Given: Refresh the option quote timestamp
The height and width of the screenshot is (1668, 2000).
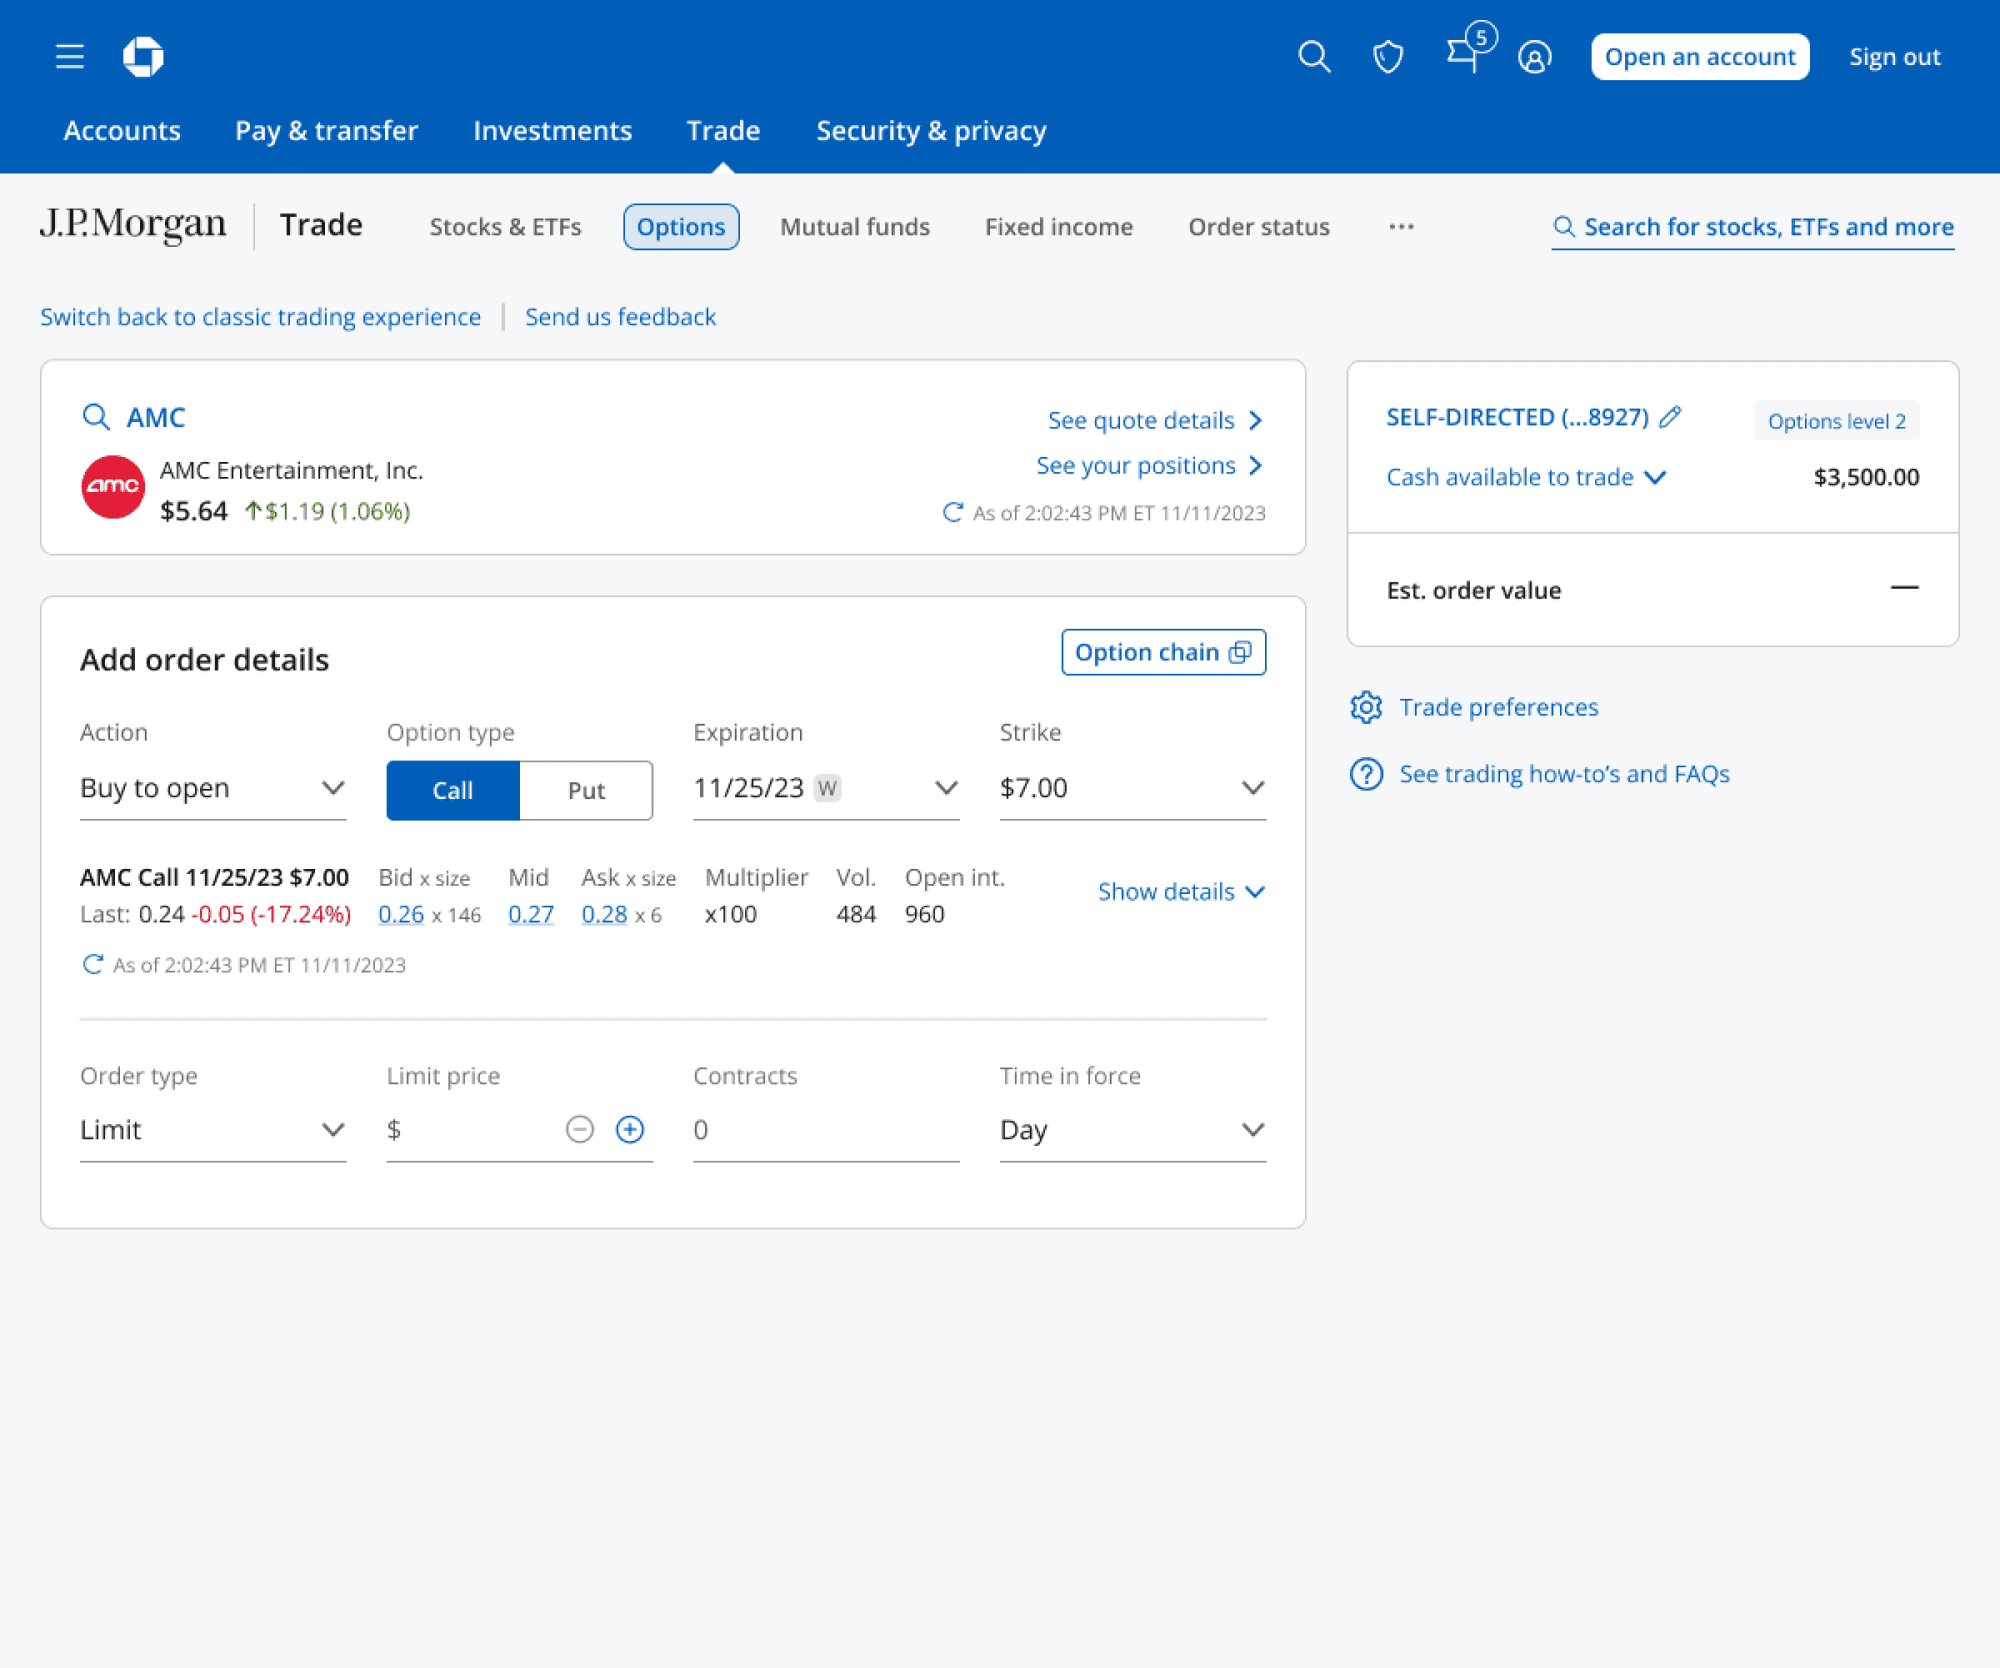Looking at the screenshot, I should tap(92, 964).
